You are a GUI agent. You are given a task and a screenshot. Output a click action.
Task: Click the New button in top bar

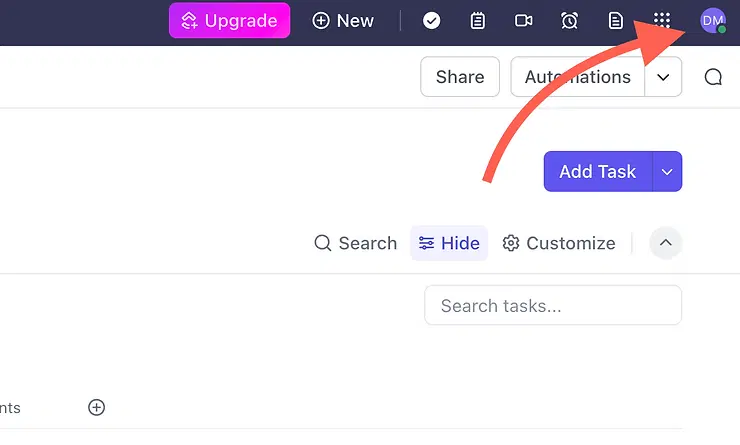click(343, 20)
